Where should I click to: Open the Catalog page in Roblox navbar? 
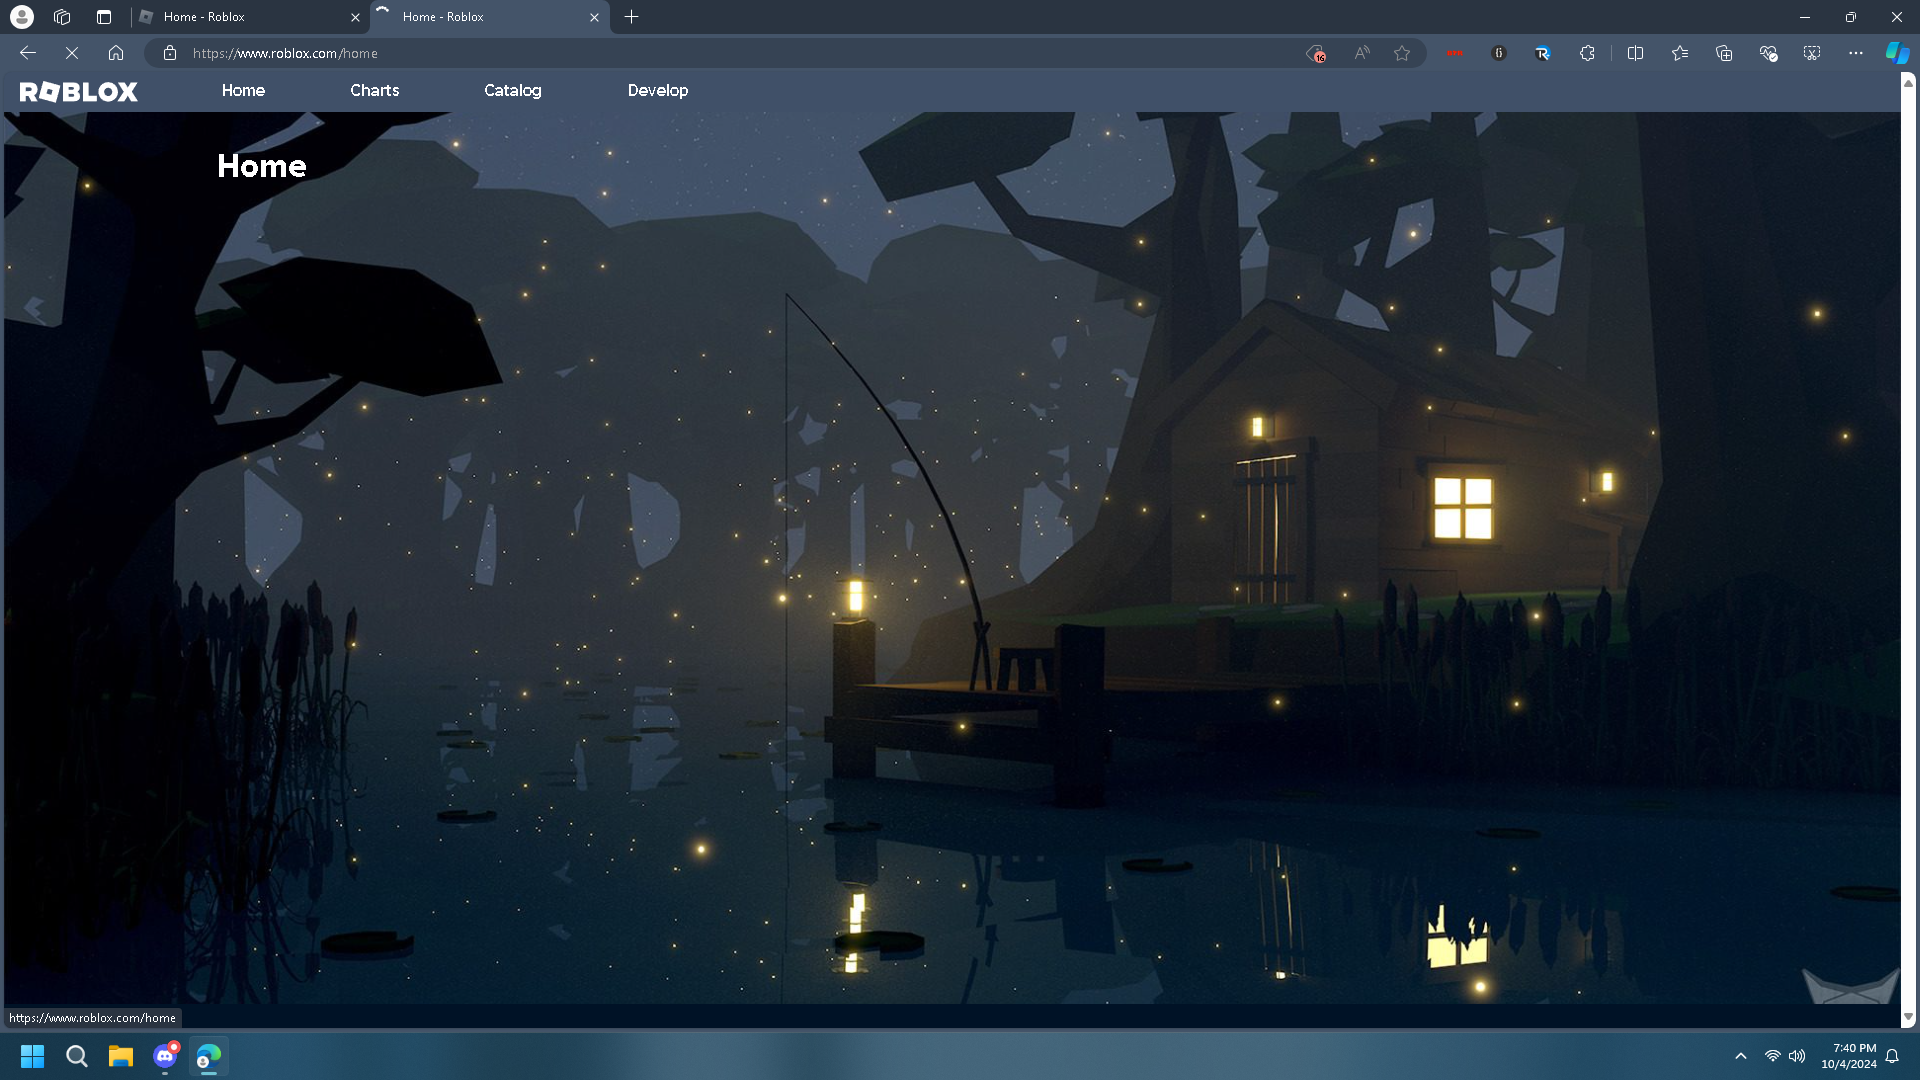[513, 90]
